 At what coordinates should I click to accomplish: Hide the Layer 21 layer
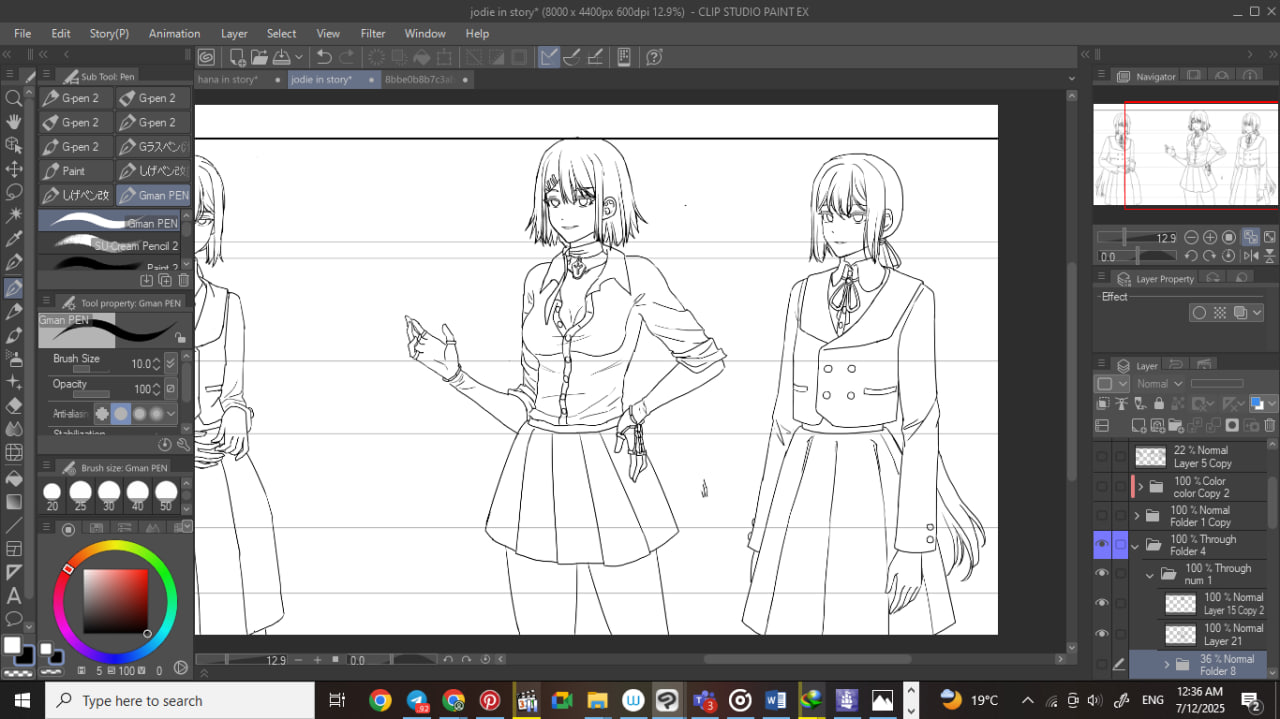click(x=1102, y=634)
